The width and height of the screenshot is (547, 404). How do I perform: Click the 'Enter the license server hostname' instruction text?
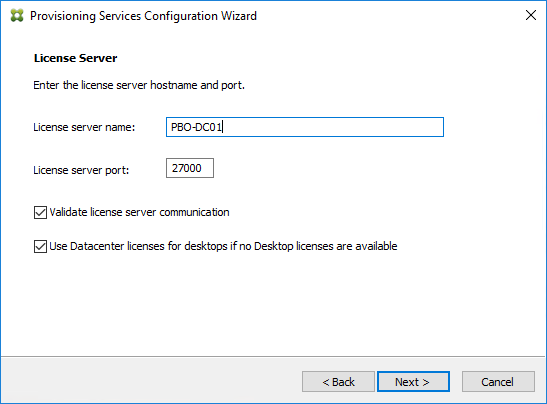[139, 85]
